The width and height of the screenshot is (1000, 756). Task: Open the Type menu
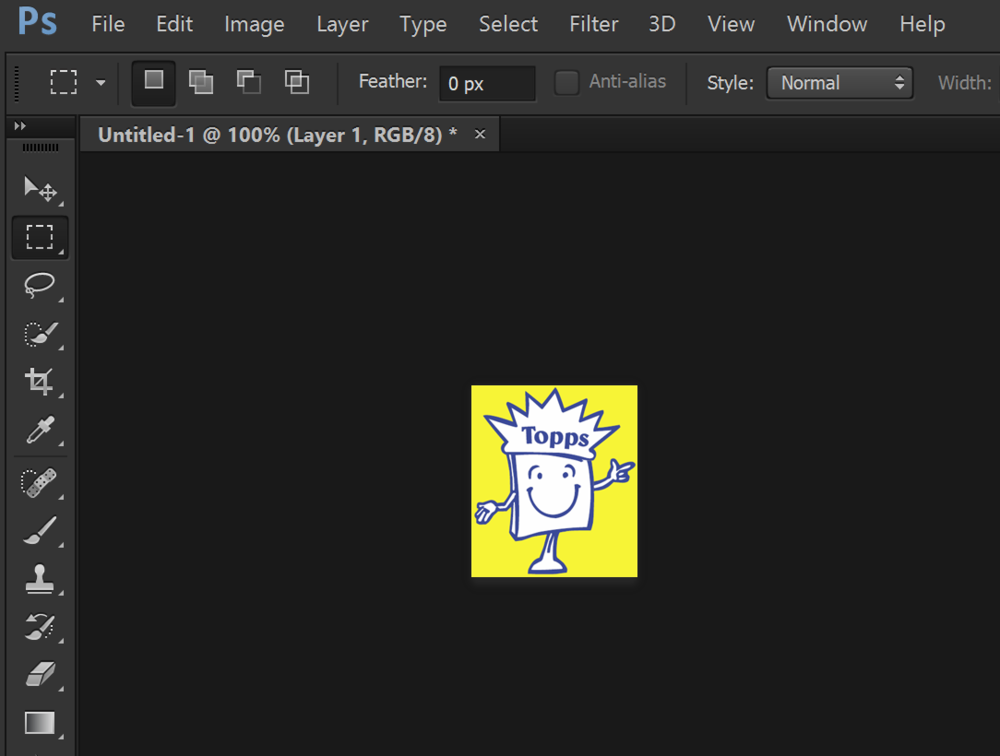point(423,24)
